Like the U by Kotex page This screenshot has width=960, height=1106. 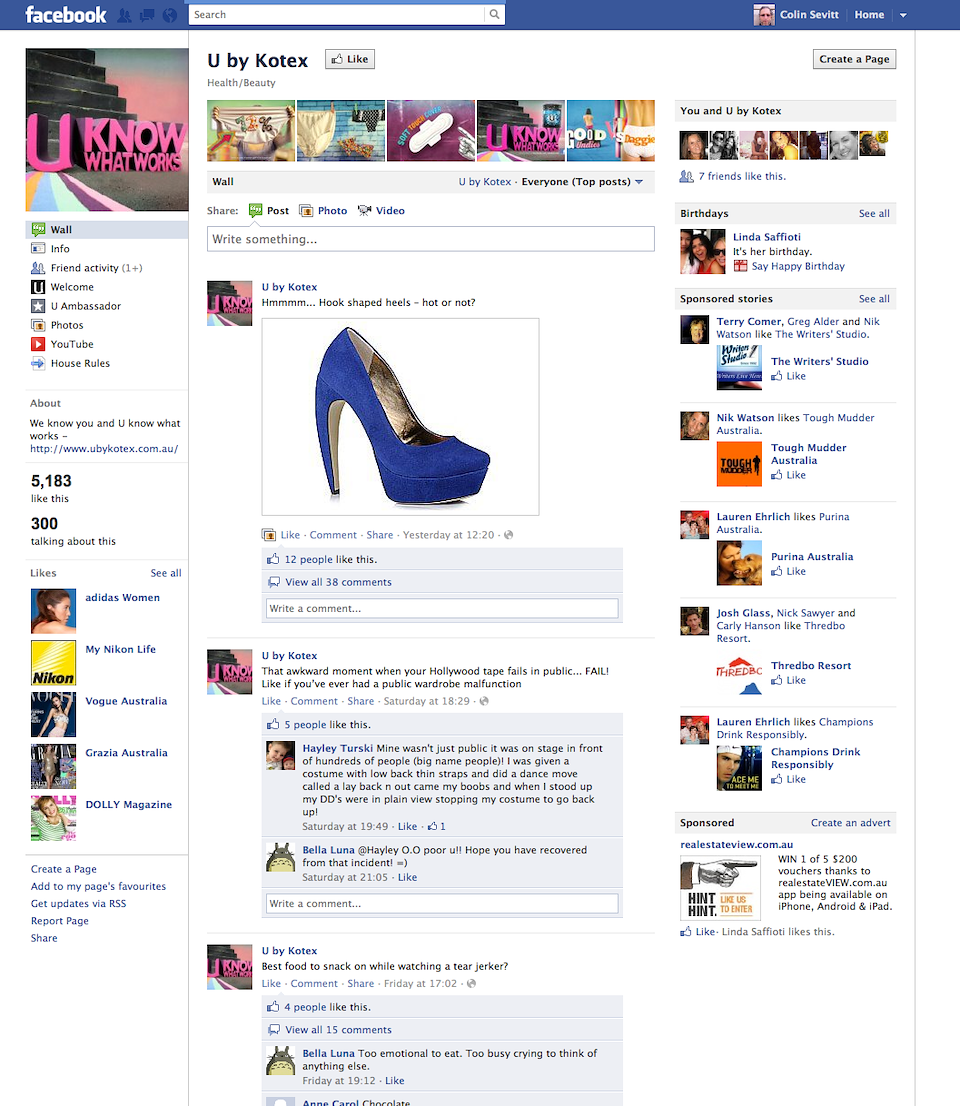350,59
